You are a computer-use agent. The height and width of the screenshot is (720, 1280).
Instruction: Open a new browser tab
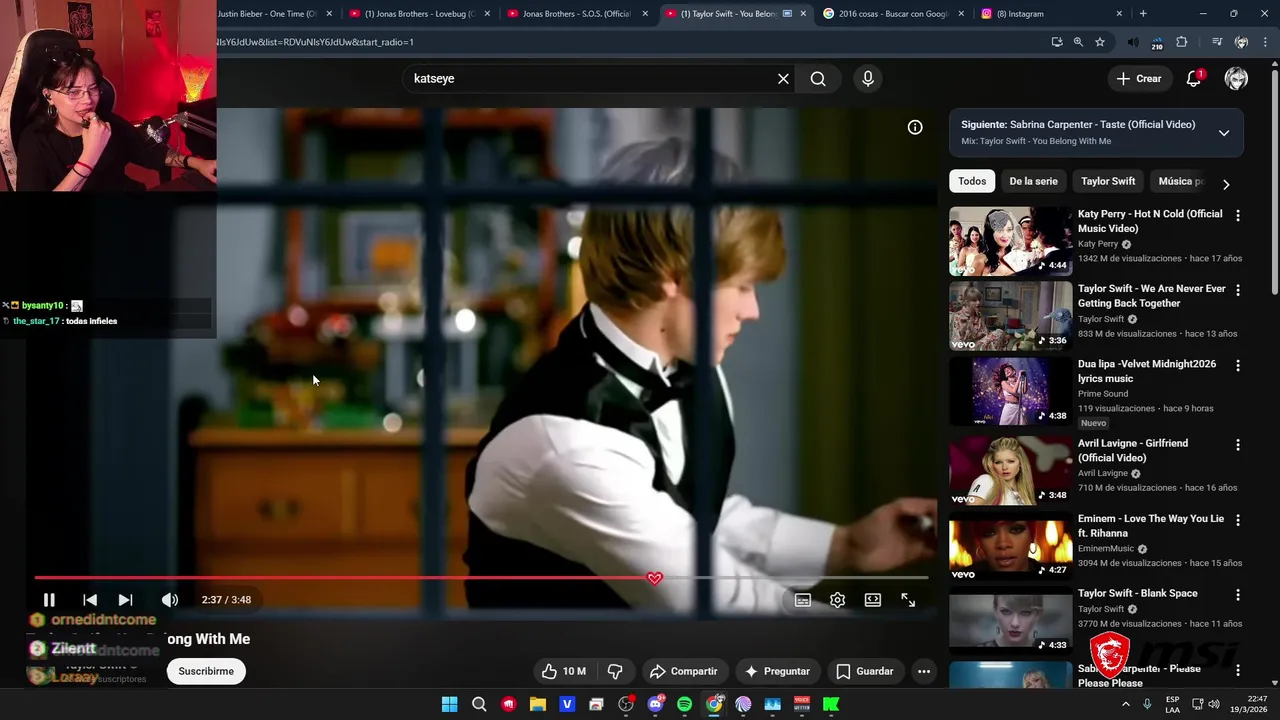(1143, 14)
